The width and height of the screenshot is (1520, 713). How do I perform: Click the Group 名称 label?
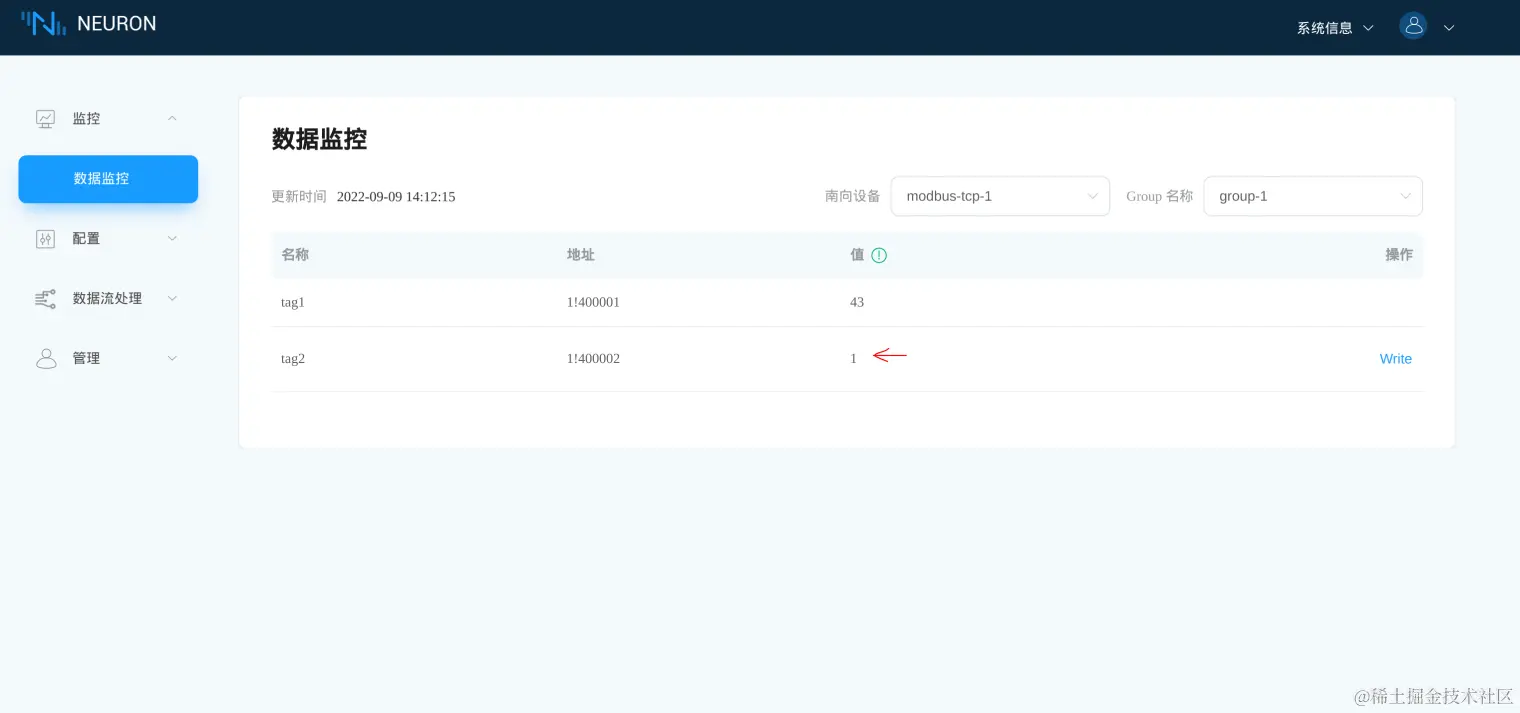point(1160,197)
